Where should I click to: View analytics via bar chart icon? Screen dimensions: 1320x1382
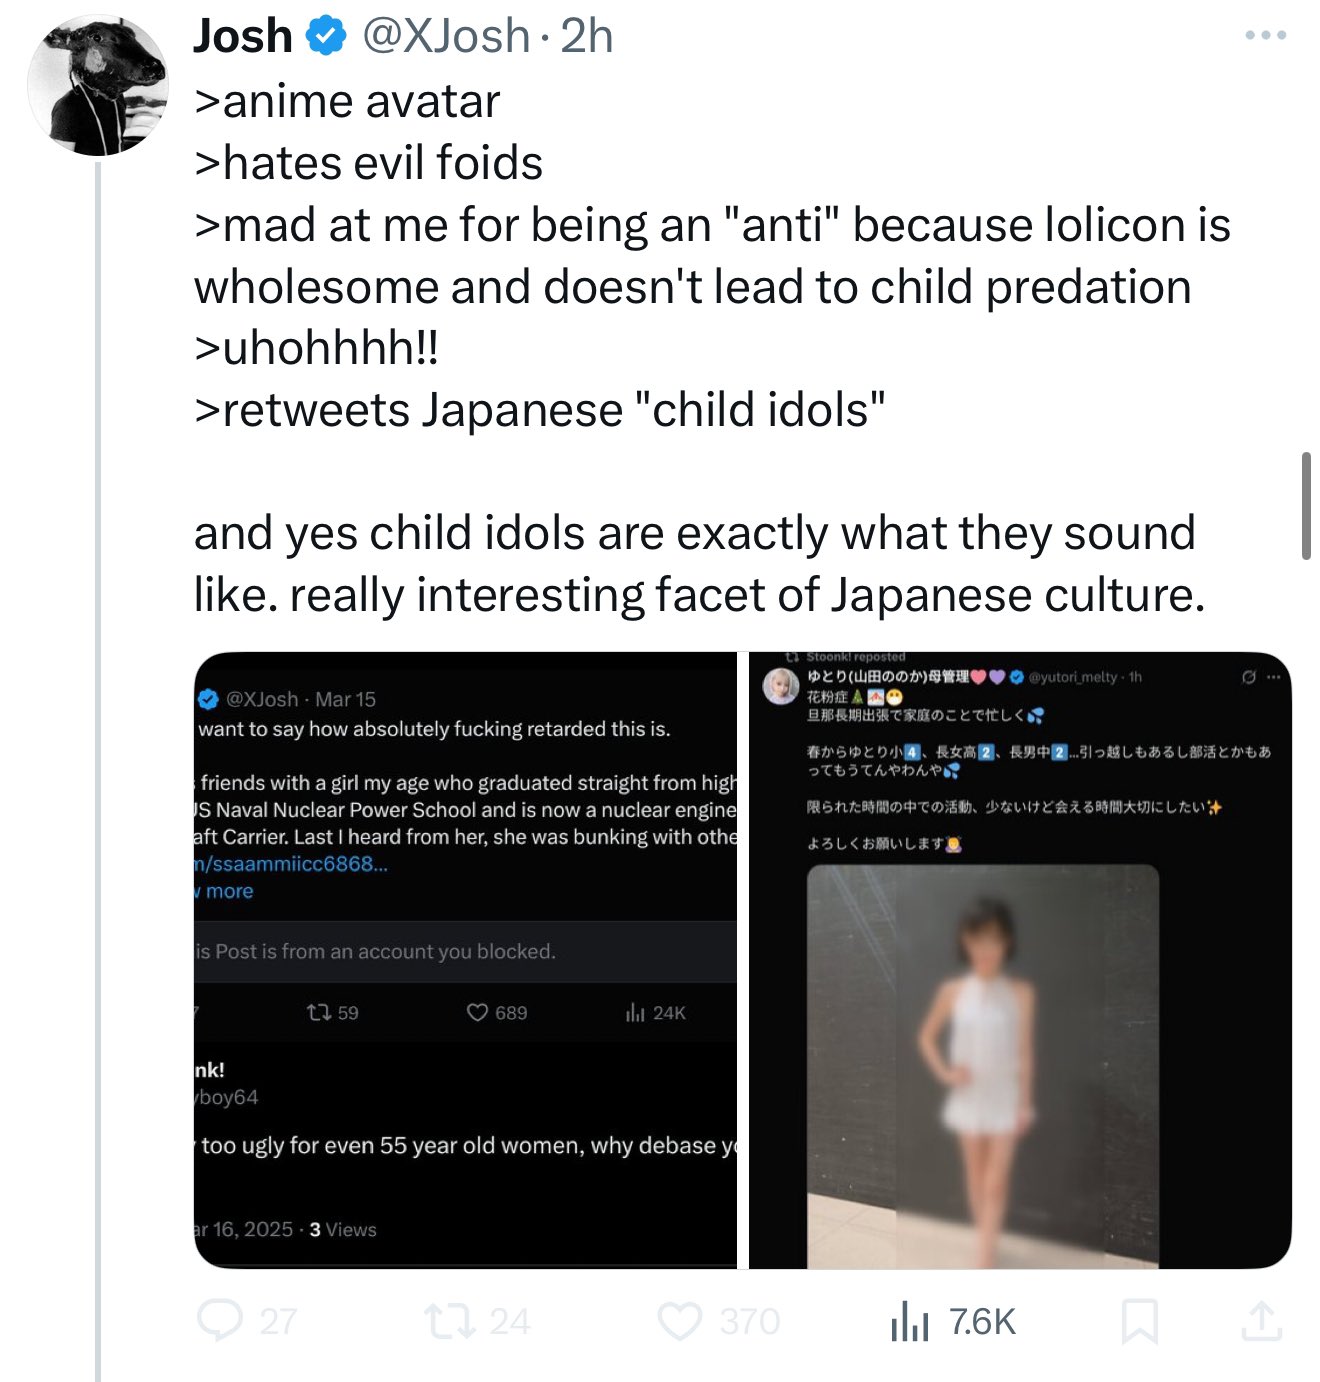(909, 1321)
